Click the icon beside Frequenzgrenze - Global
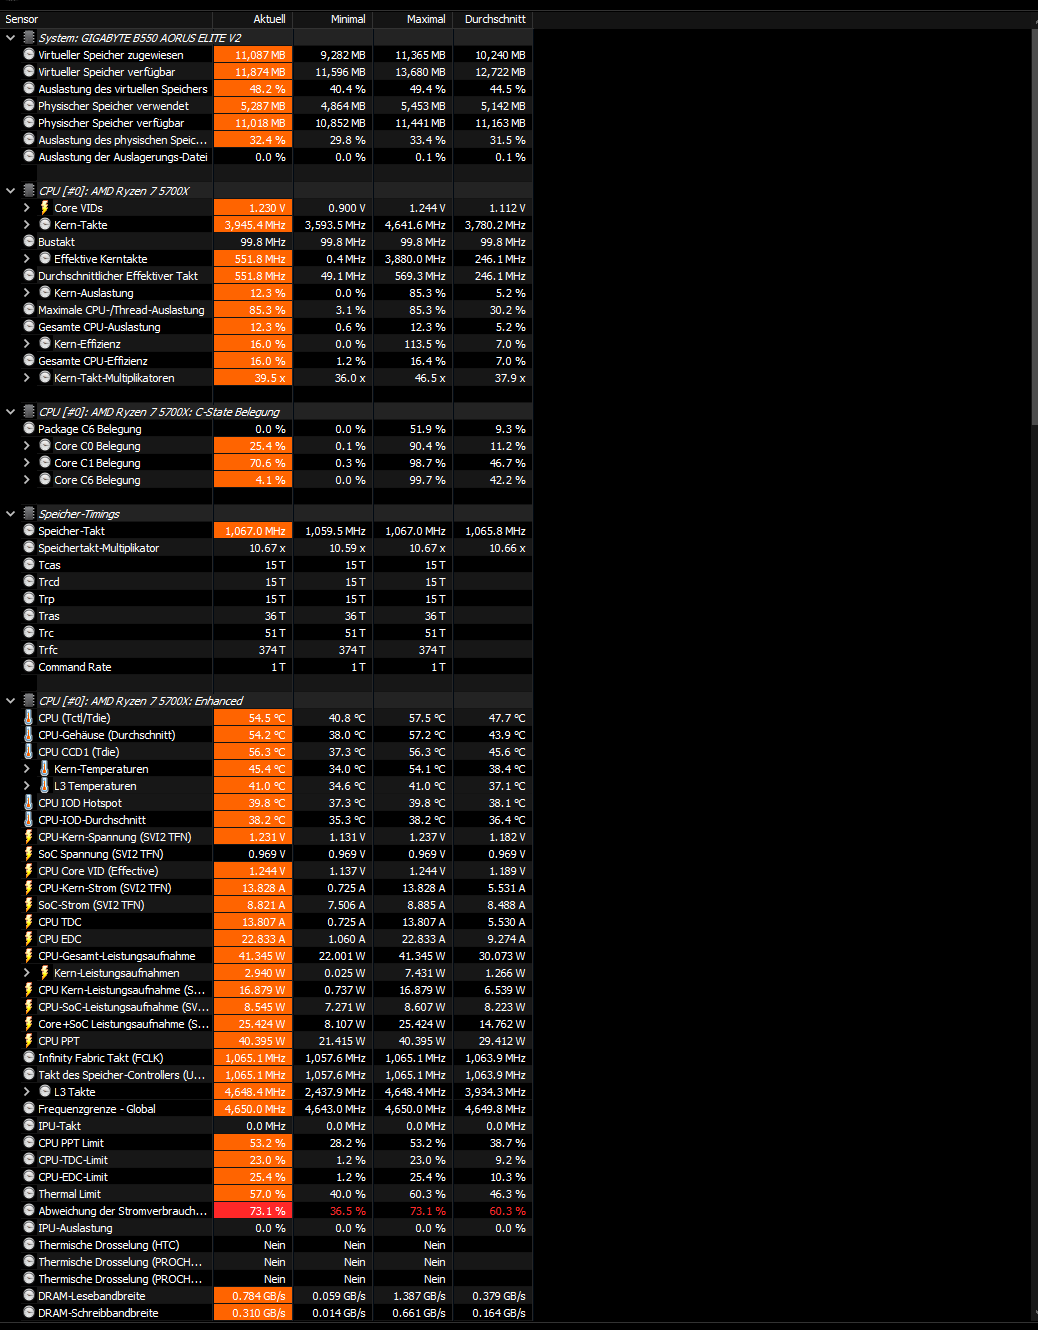The width and height of the screenshot is (1038, 1330). pyautogui.click(x=29, y=1108)
